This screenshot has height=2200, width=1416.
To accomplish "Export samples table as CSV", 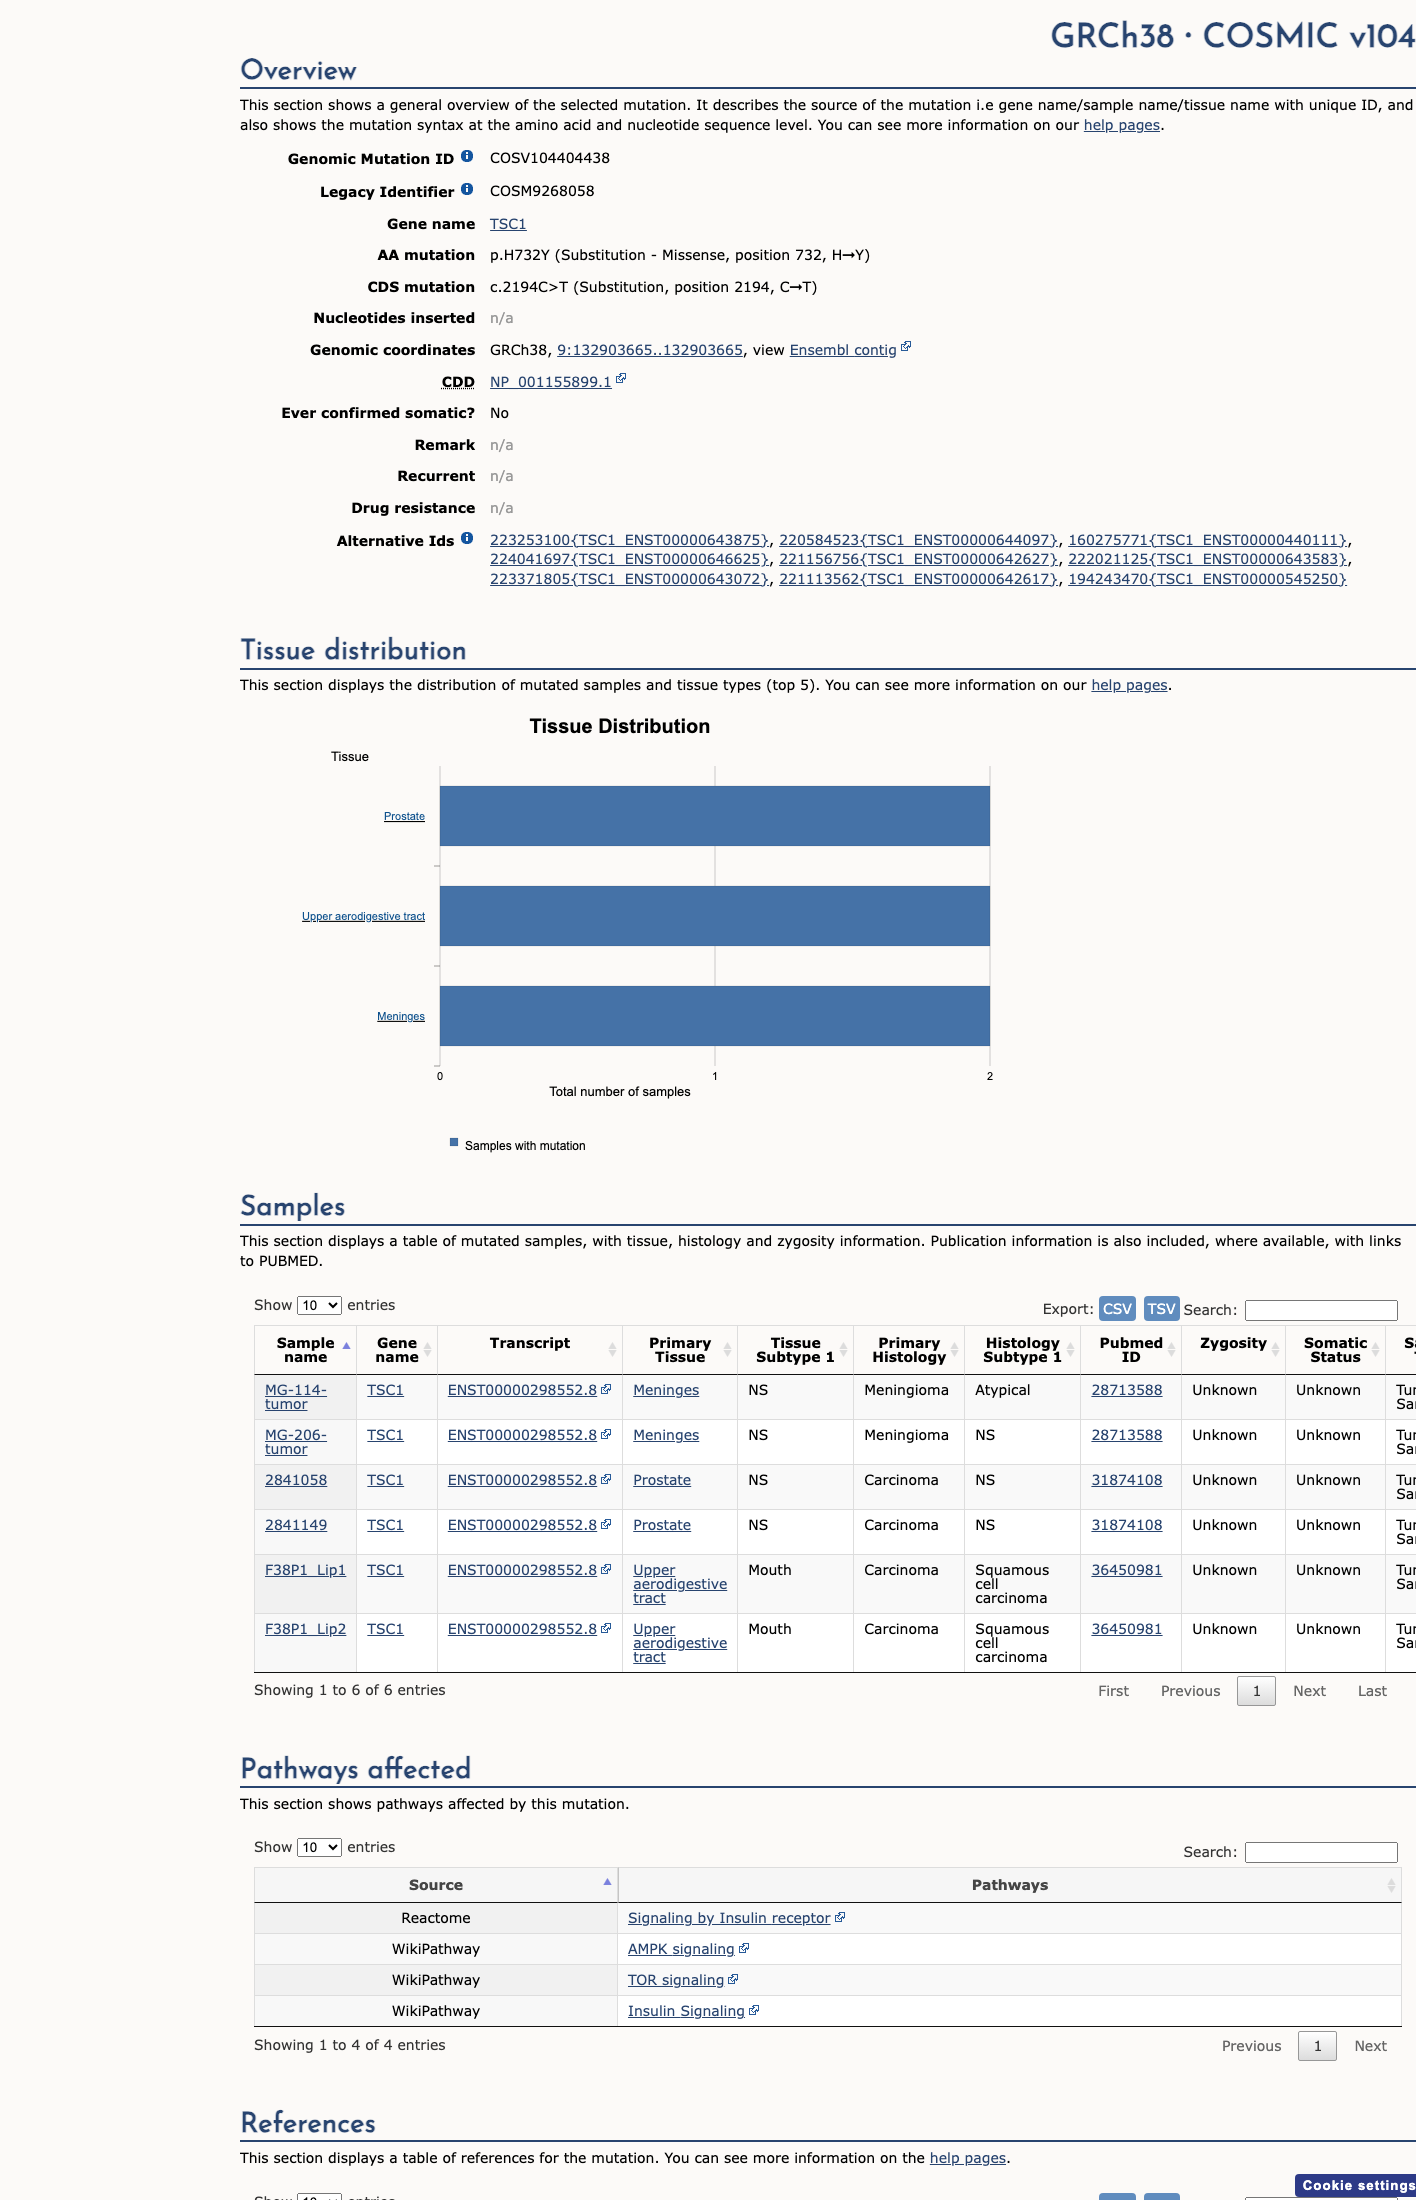I will 1117,1308.
